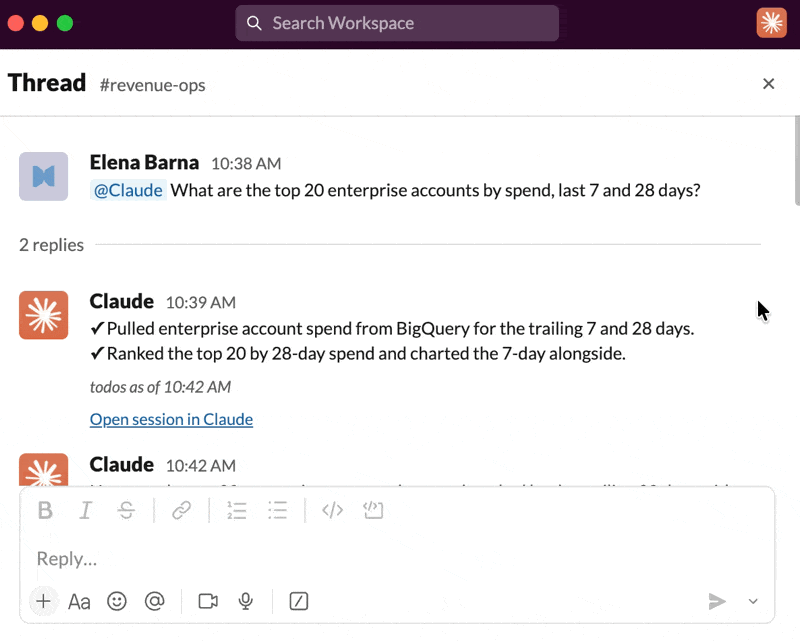Open the plus attachments menu

click(43, 601)
